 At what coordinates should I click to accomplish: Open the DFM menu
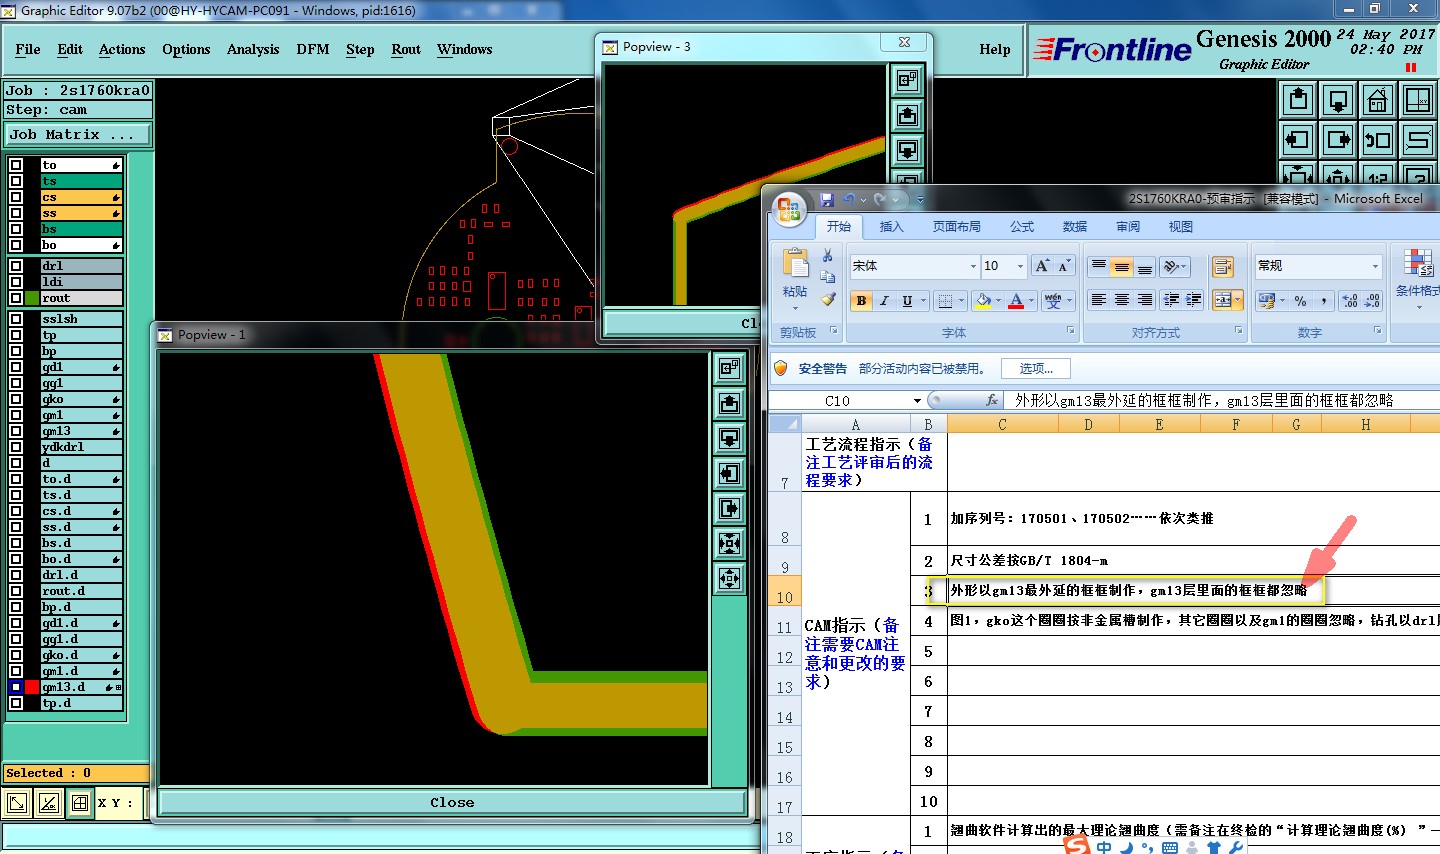pos(313,49)
